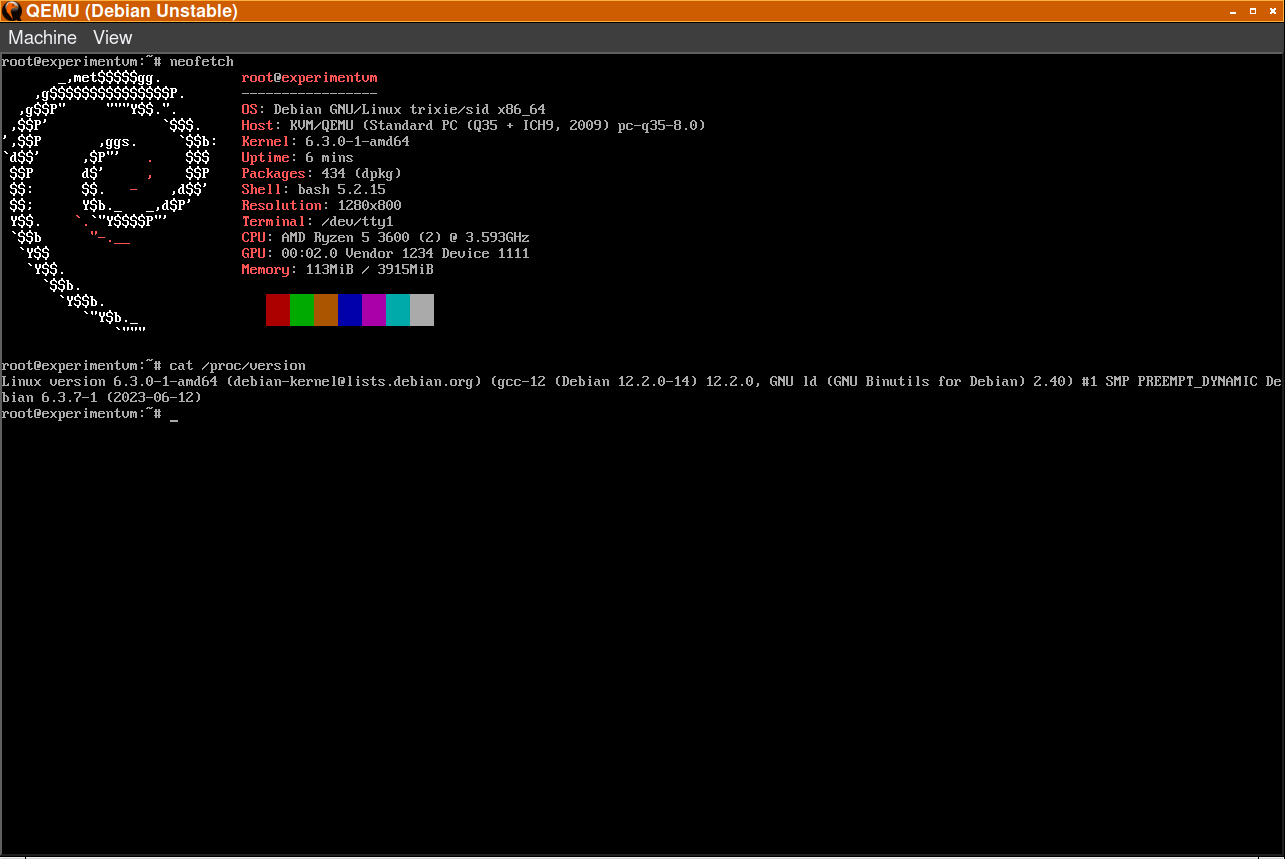
Task: Click the orange-brown color block in neofetch
Action: 326,310
